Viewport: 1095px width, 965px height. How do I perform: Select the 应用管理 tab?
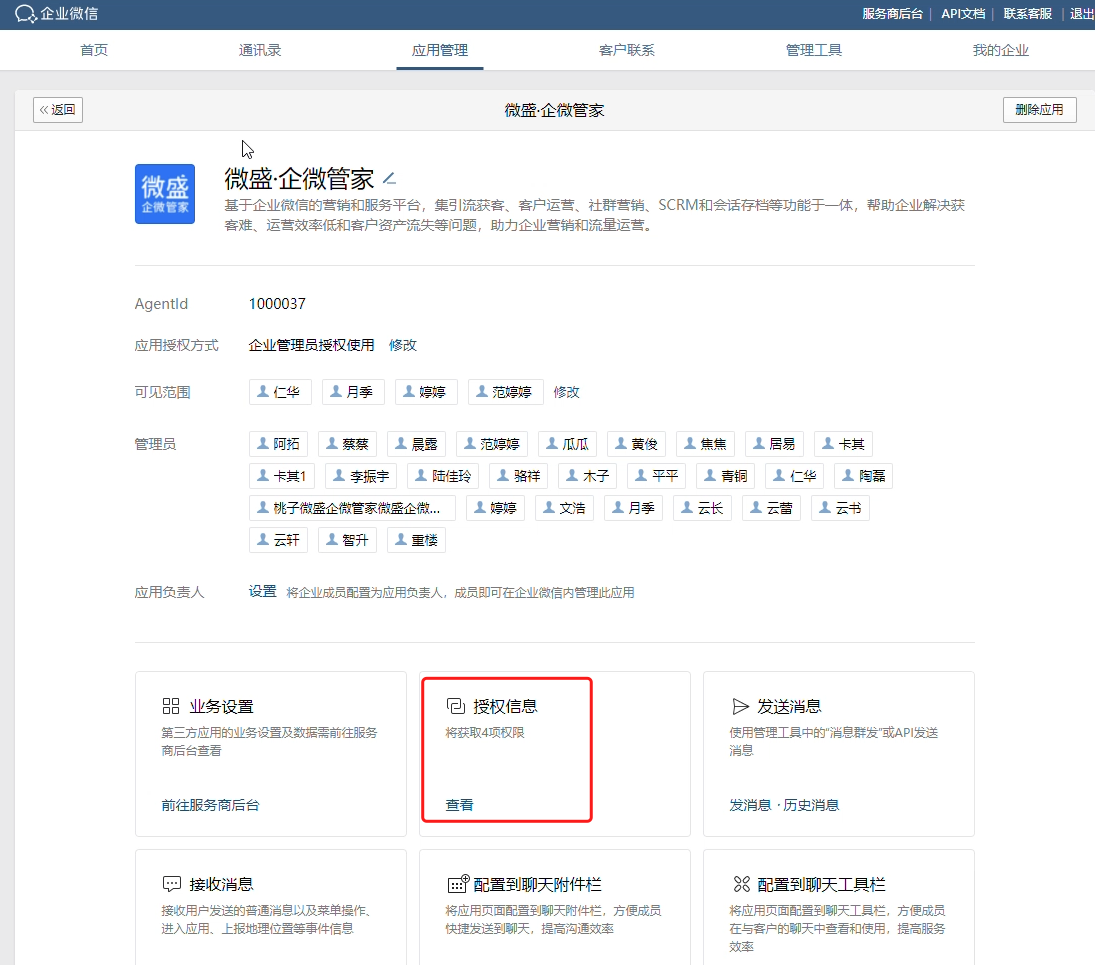[x=440, y=50]
